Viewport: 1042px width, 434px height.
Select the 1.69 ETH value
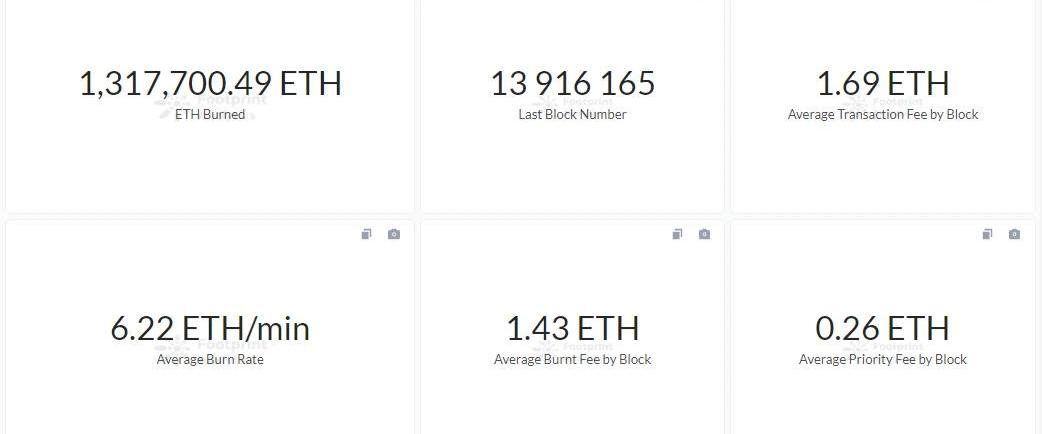(883, 84)
